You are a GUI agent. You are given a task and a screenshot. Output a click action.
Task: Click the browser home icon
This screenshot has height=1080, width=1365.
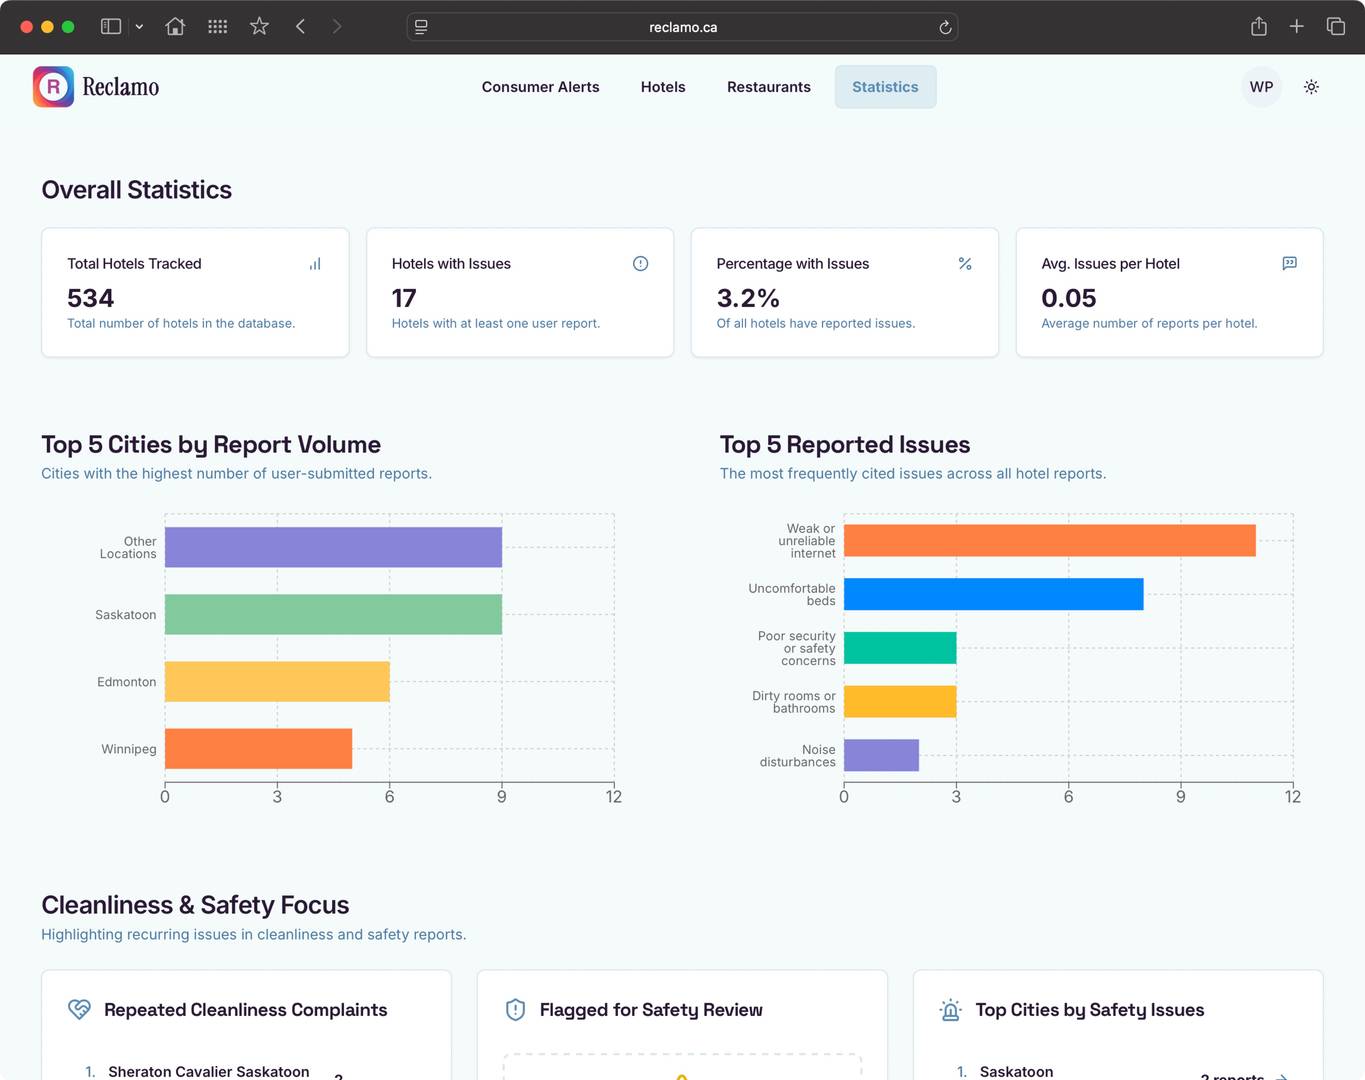(x=175, y=27)
